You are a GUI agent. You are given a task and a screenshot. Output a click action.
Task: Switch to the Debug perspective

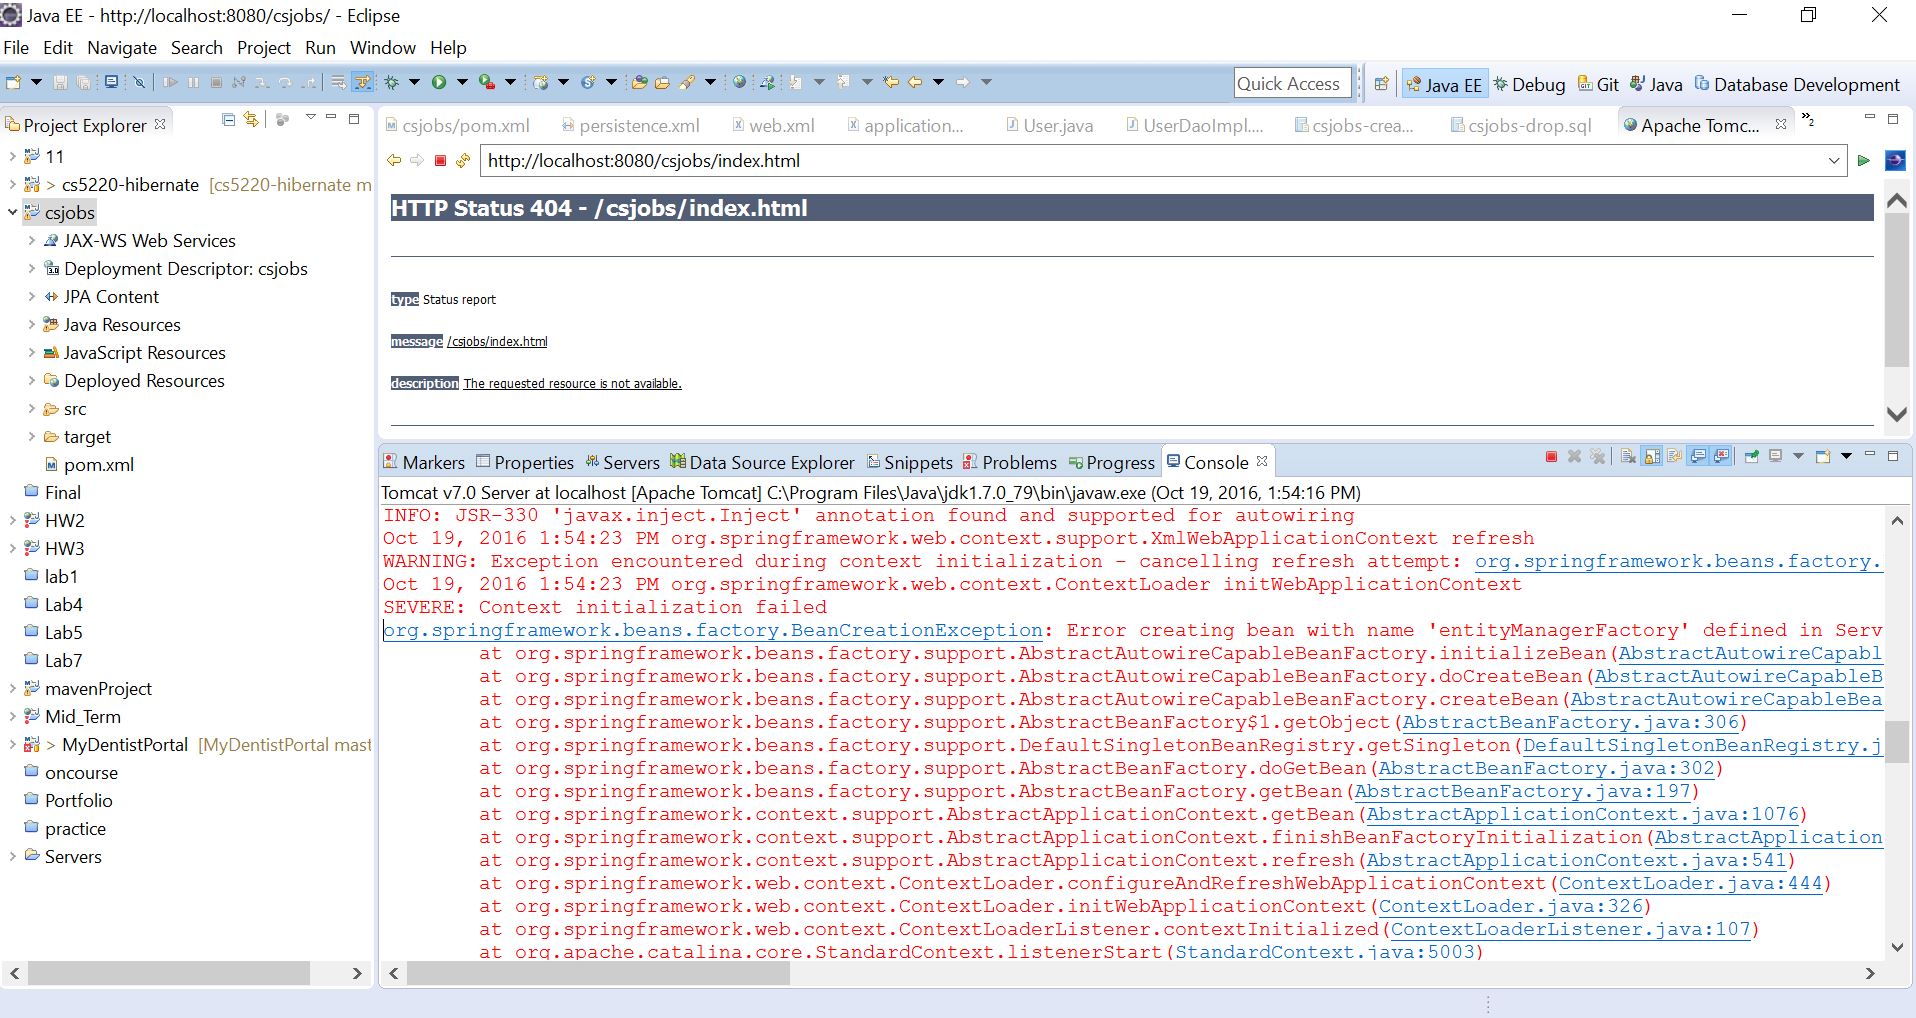(1529, 85)
